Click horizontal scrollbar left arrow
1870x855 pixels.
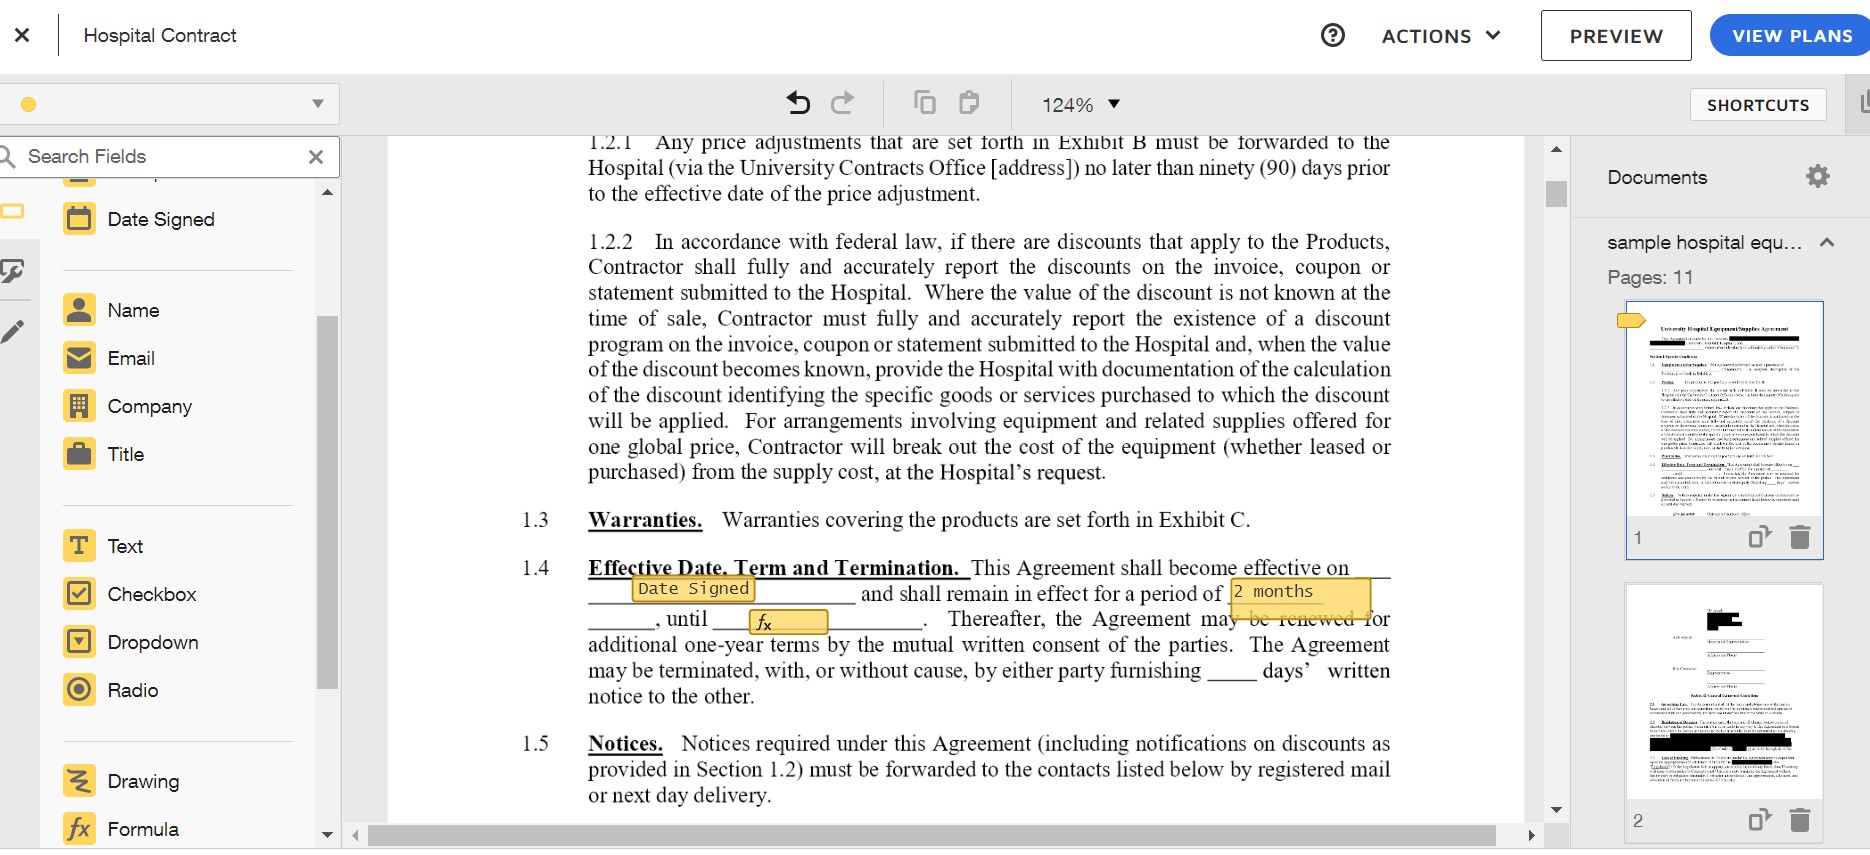(x=356, y=835)
